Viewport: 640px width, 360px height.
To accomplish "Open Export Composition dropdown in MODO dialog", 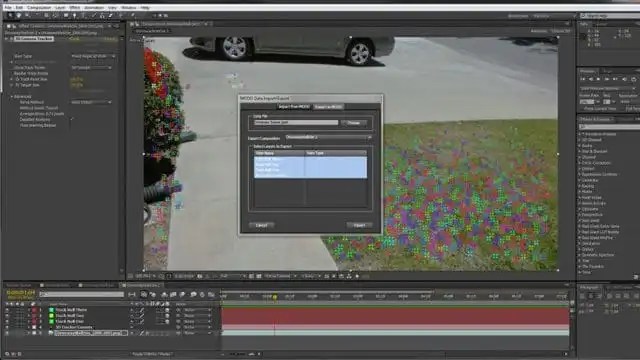I will point(329,138).
